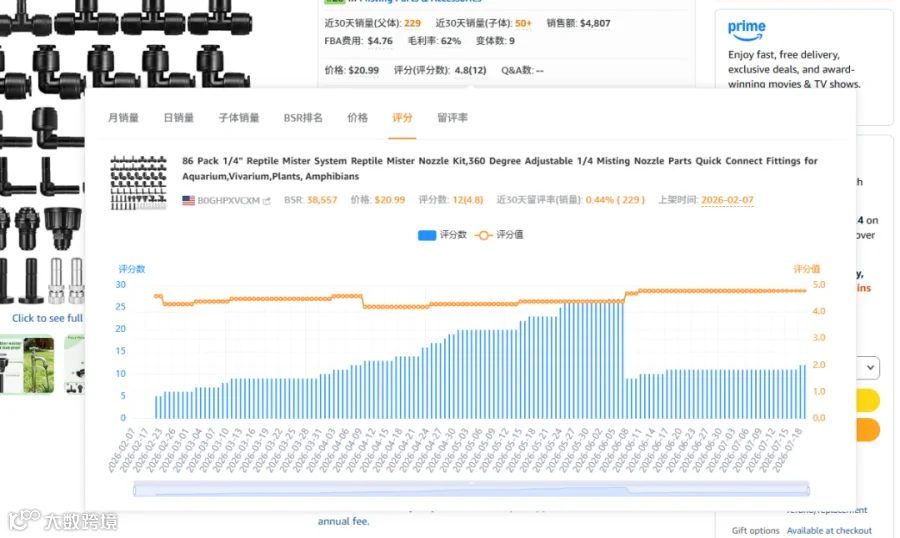Open the quantity dropdown chevron on right

coord(870,367)
